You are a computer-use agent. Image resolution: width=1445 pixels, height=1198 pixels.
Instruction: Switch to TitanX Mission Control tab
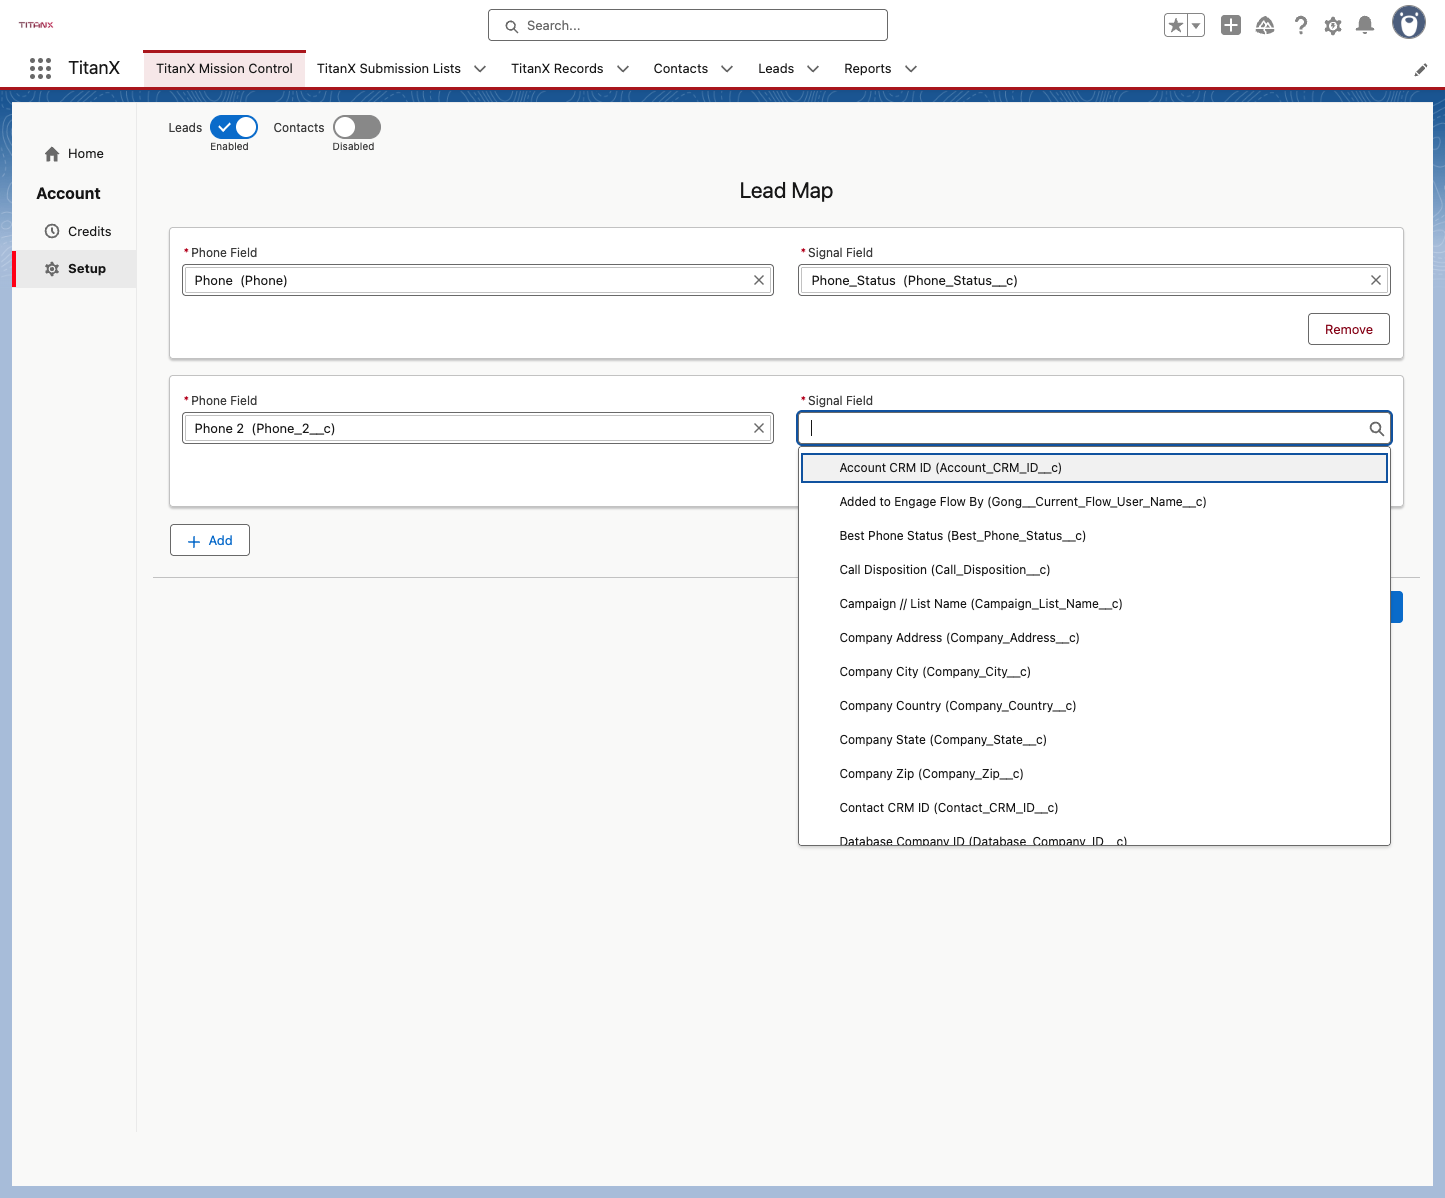click(x=224, y=69)
